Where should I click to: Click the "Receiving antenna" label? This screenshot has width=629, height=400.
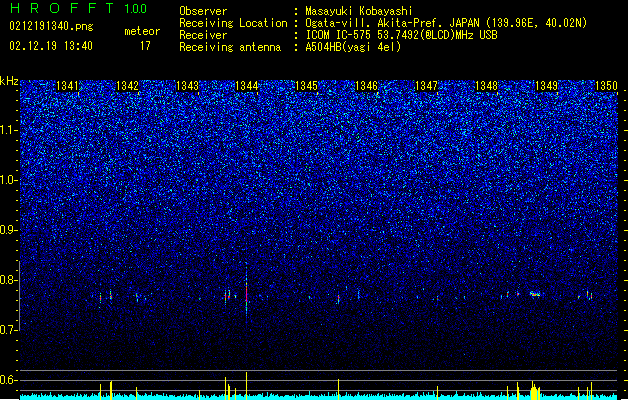(230, 47)
